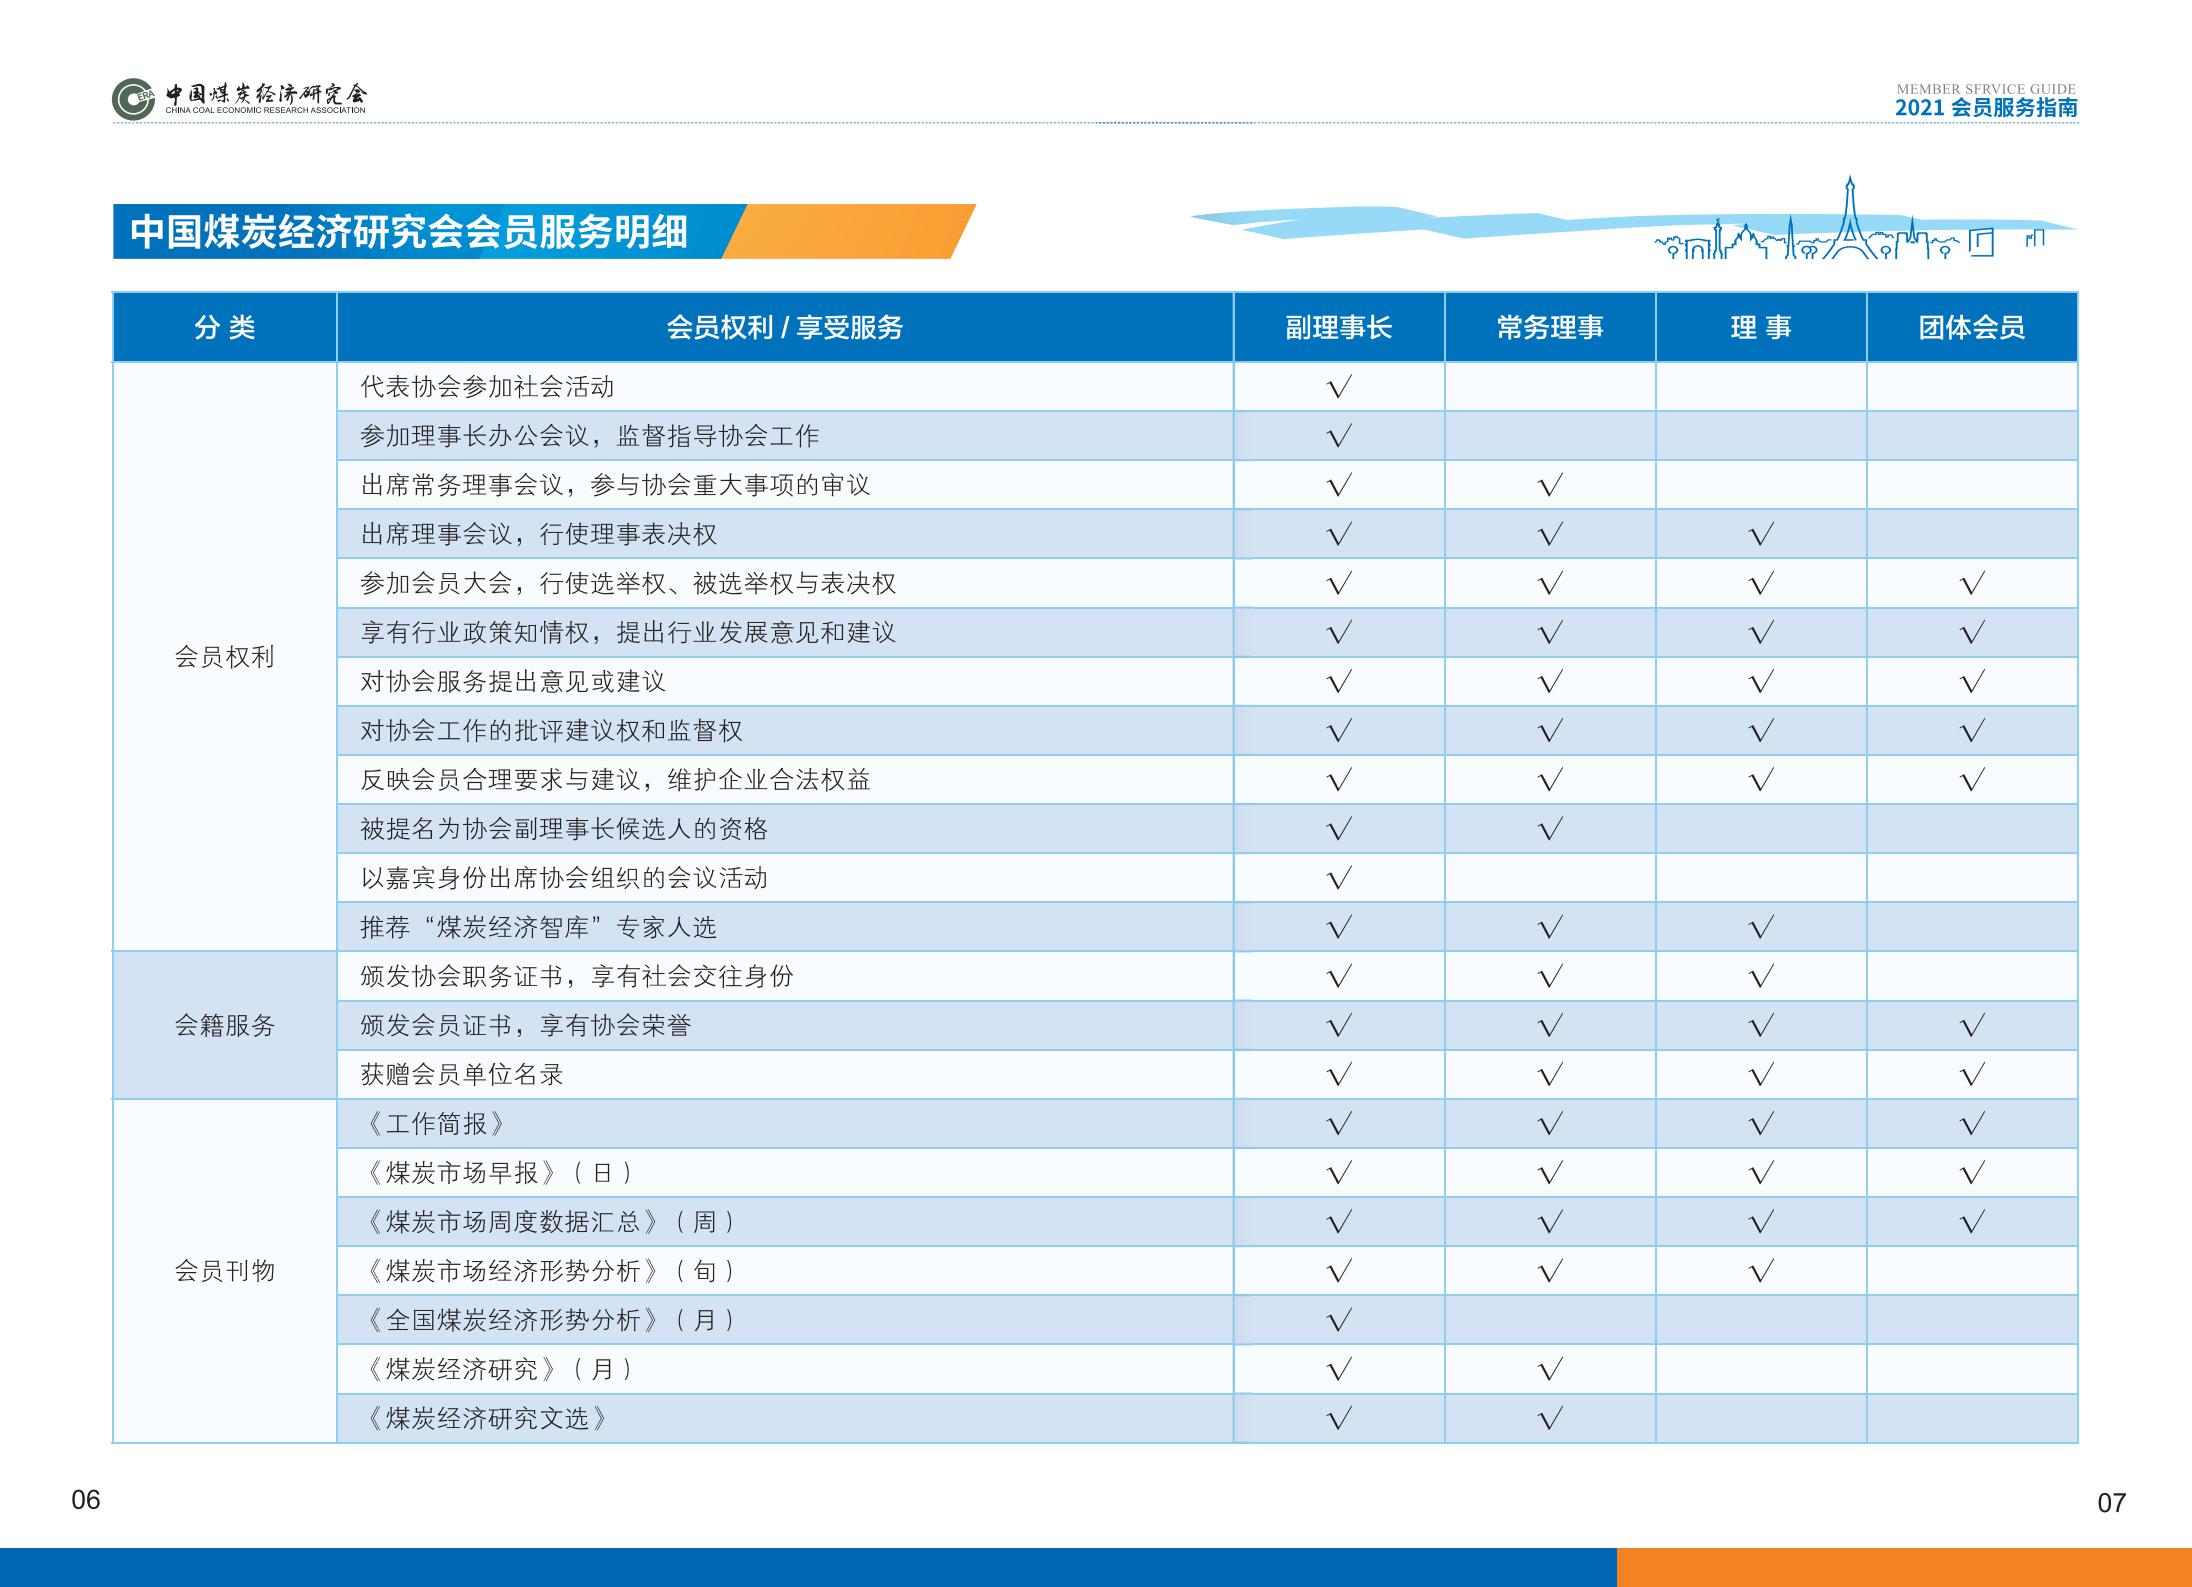Click the row 出席常务理事会议，参与协会重大事项的审议

tap(1207, 484)
